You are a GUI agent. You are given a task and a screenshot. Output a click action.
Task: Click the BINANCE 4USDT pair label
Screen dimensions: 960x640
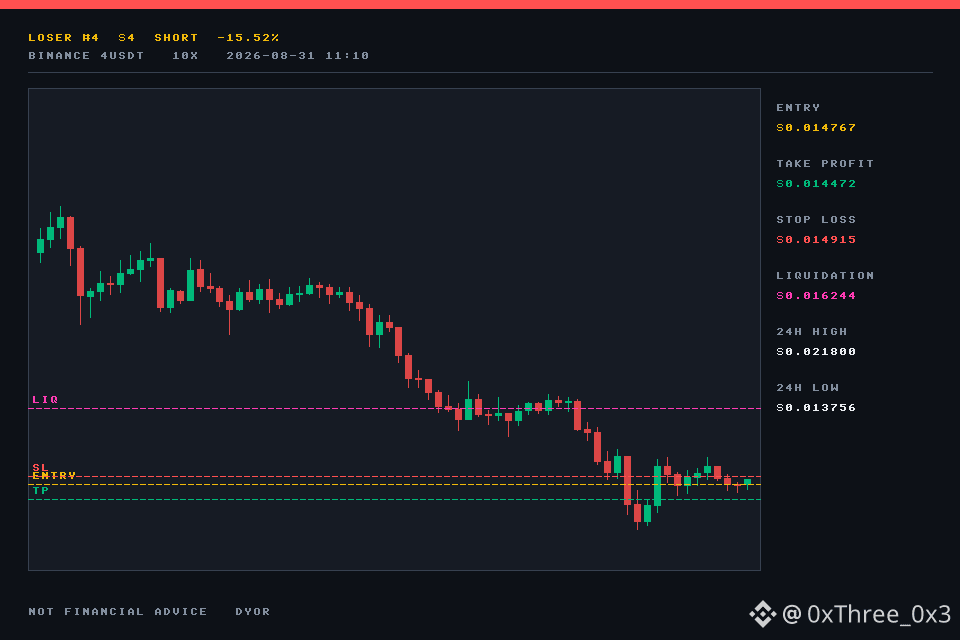(86, 56)
